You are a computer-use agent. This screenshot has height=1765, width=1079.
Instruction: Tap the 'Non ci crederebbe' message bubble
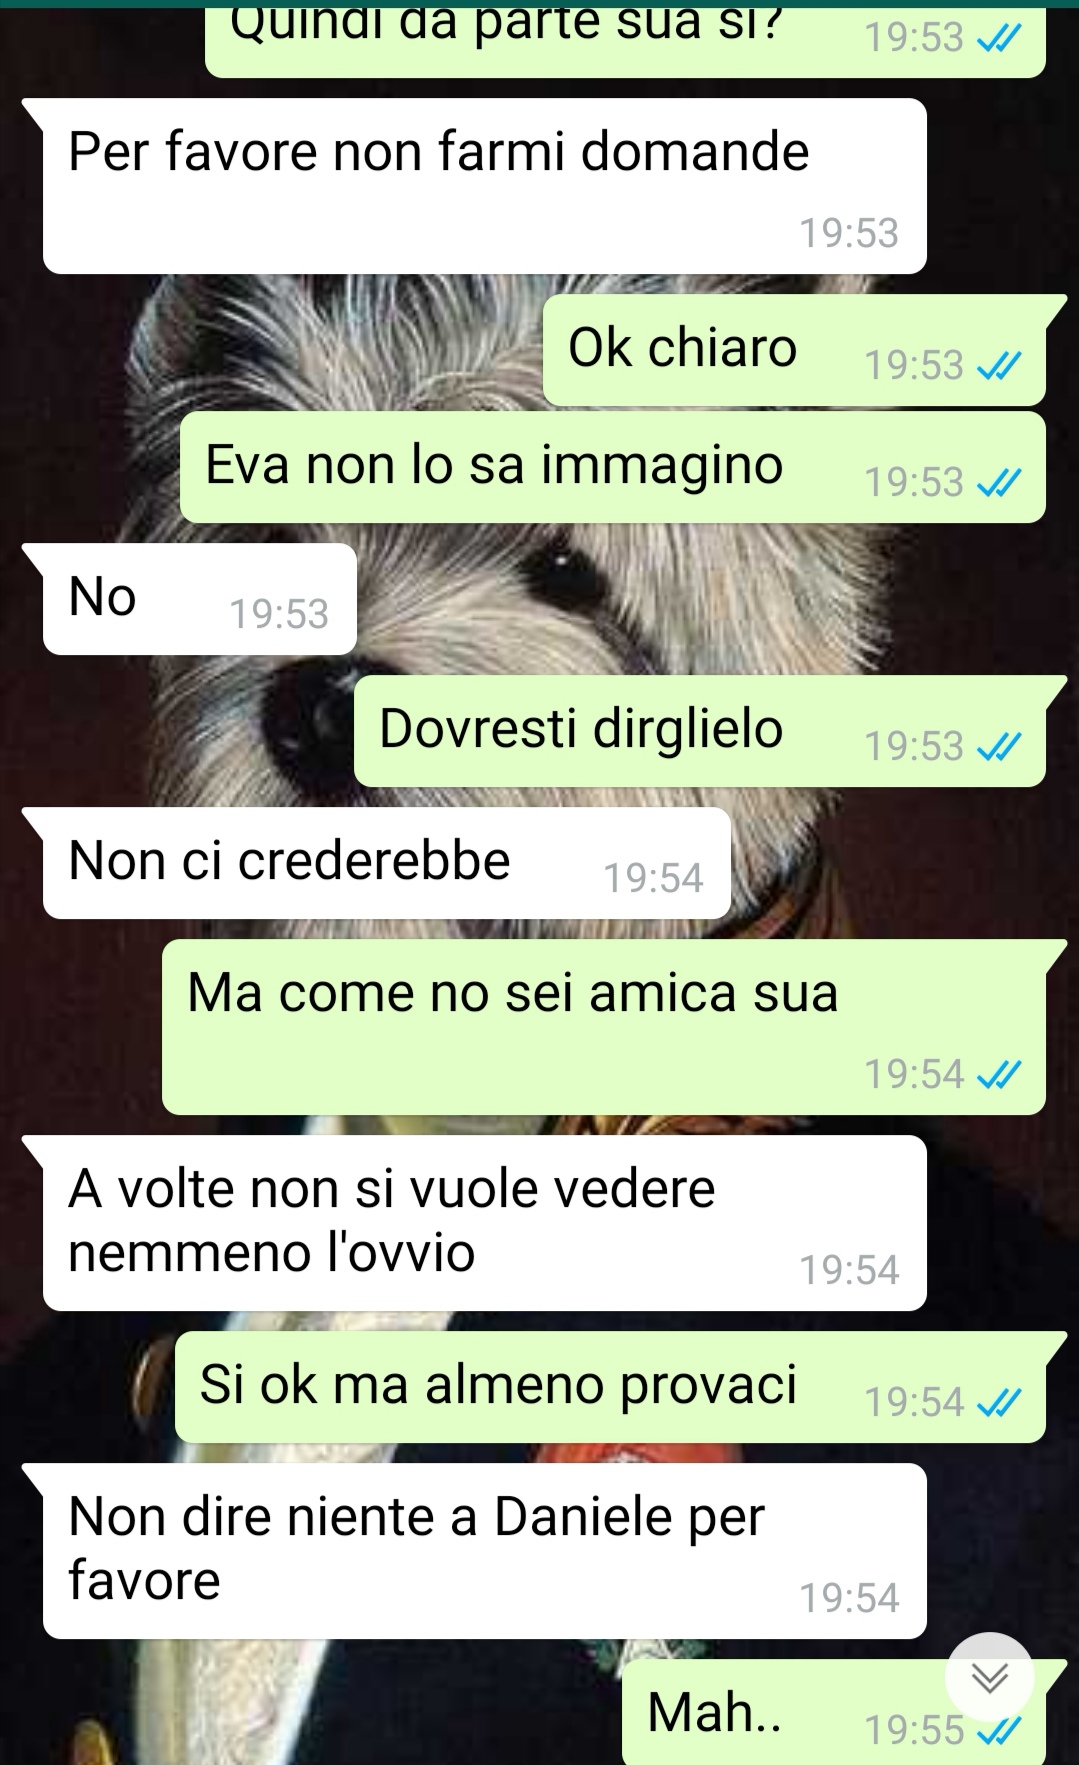pyautogui.click(x=386, y=863)
